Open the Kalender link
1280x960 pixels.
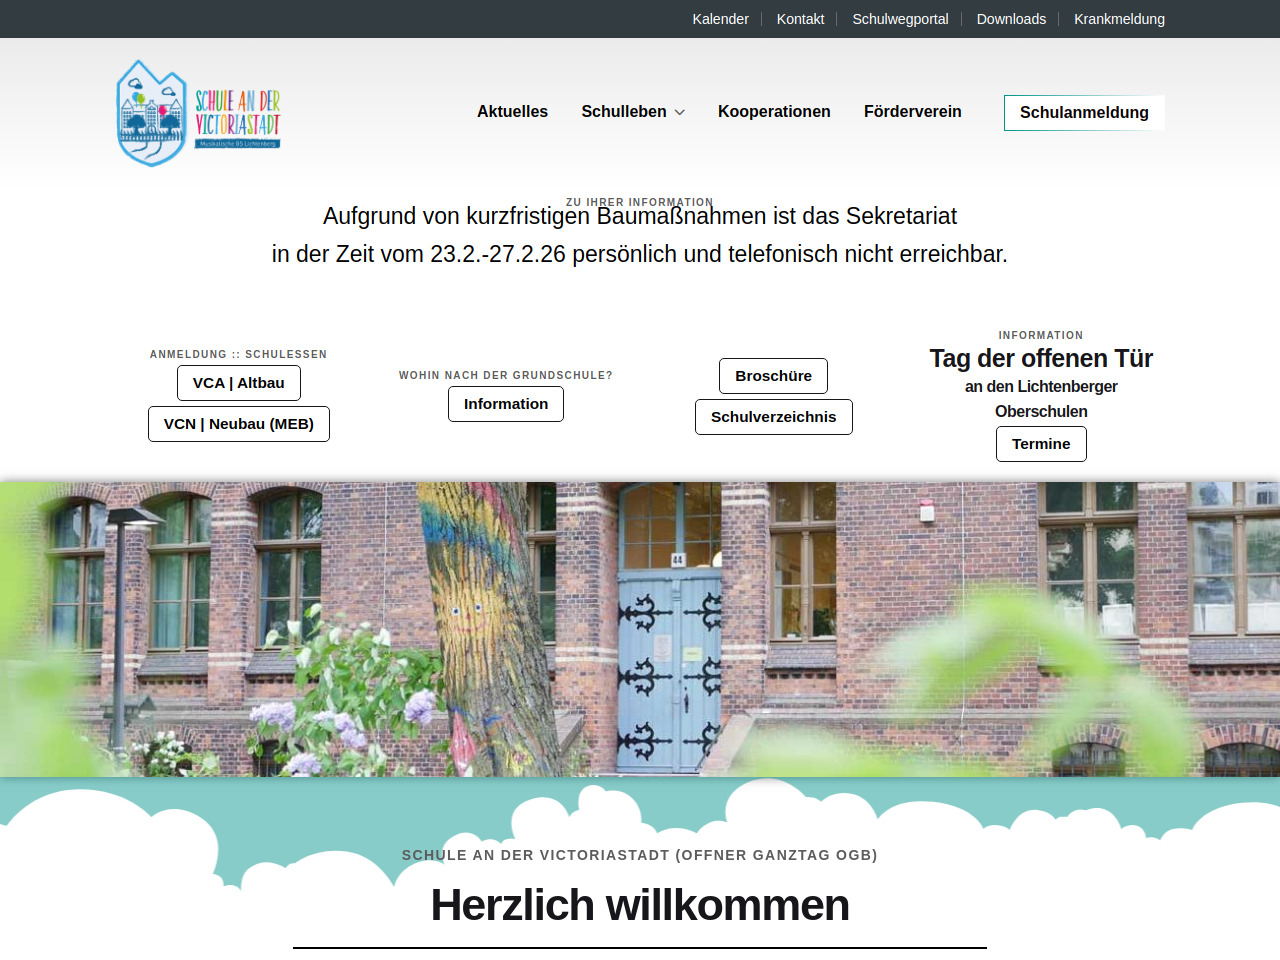(720, 19)
